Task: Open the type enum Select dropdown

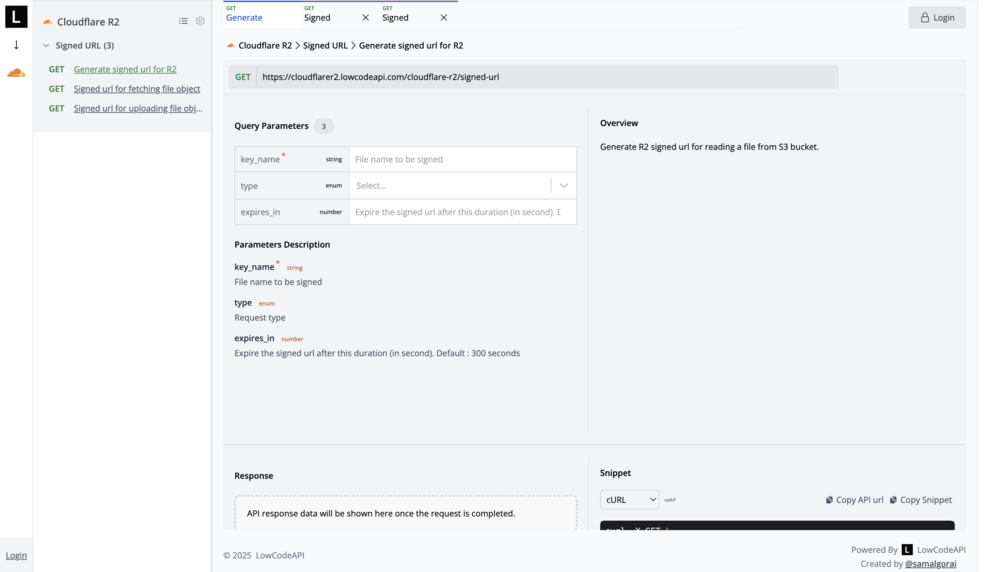Action: 462,186
